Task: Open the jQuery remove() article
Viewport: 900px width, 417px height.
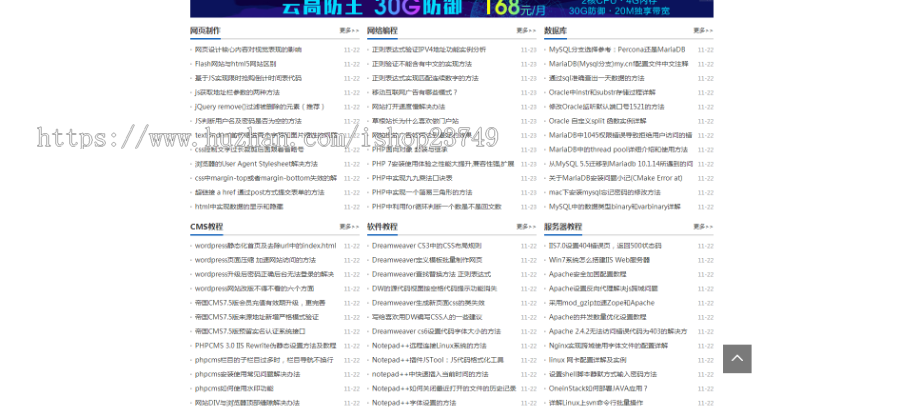Action: [x=260, y=107]
